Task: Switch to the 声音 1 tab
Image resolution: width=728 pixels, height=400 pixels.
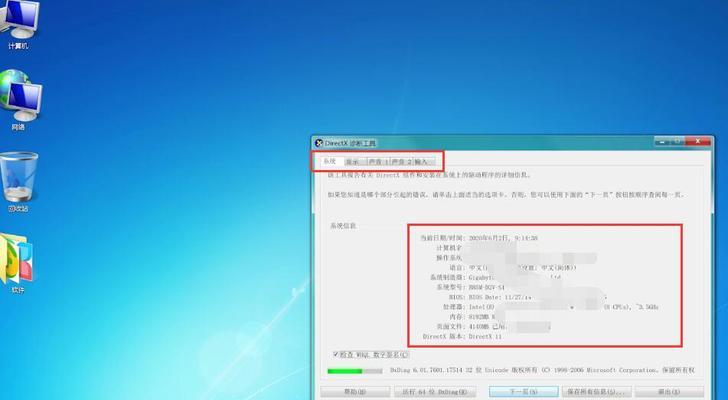Action: 378,162
